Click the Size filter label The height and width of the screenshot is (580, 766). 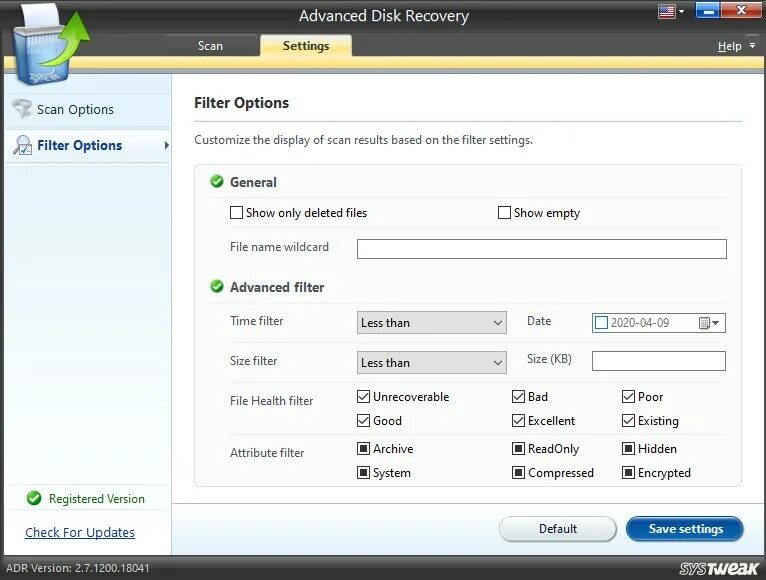pyautogui.click(x=254, y=361)
